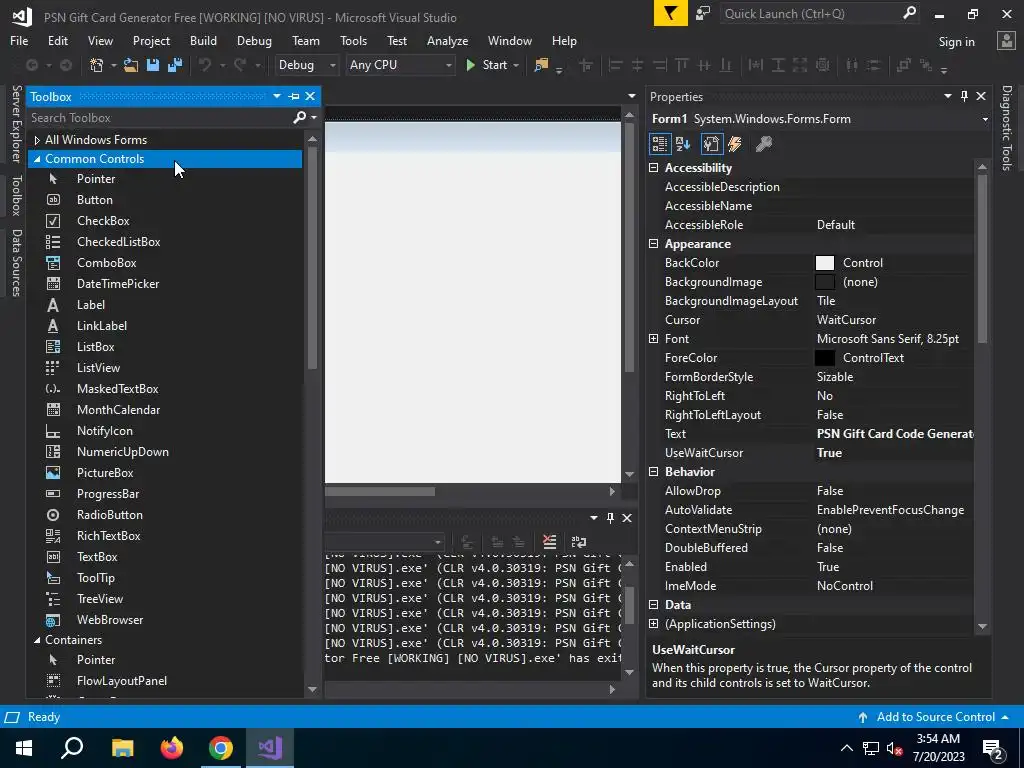This screenshot has width=1024, height=768.
Task: Click the Categorized view icon in Properties
Action: 660,144
